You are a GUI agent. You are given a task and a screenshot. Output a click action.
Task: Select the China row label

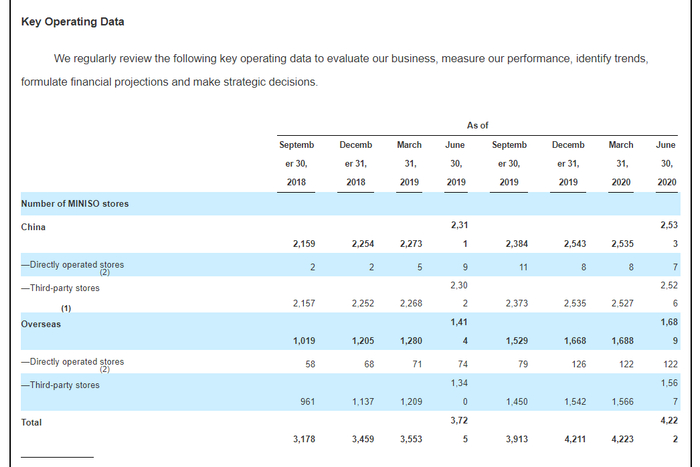(x=33, y=227)
